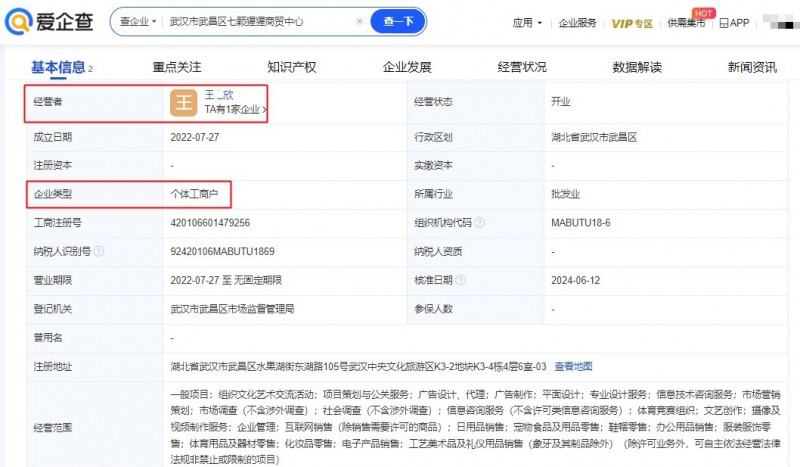Click the 查看地图 link

click(x=573, y=367)
